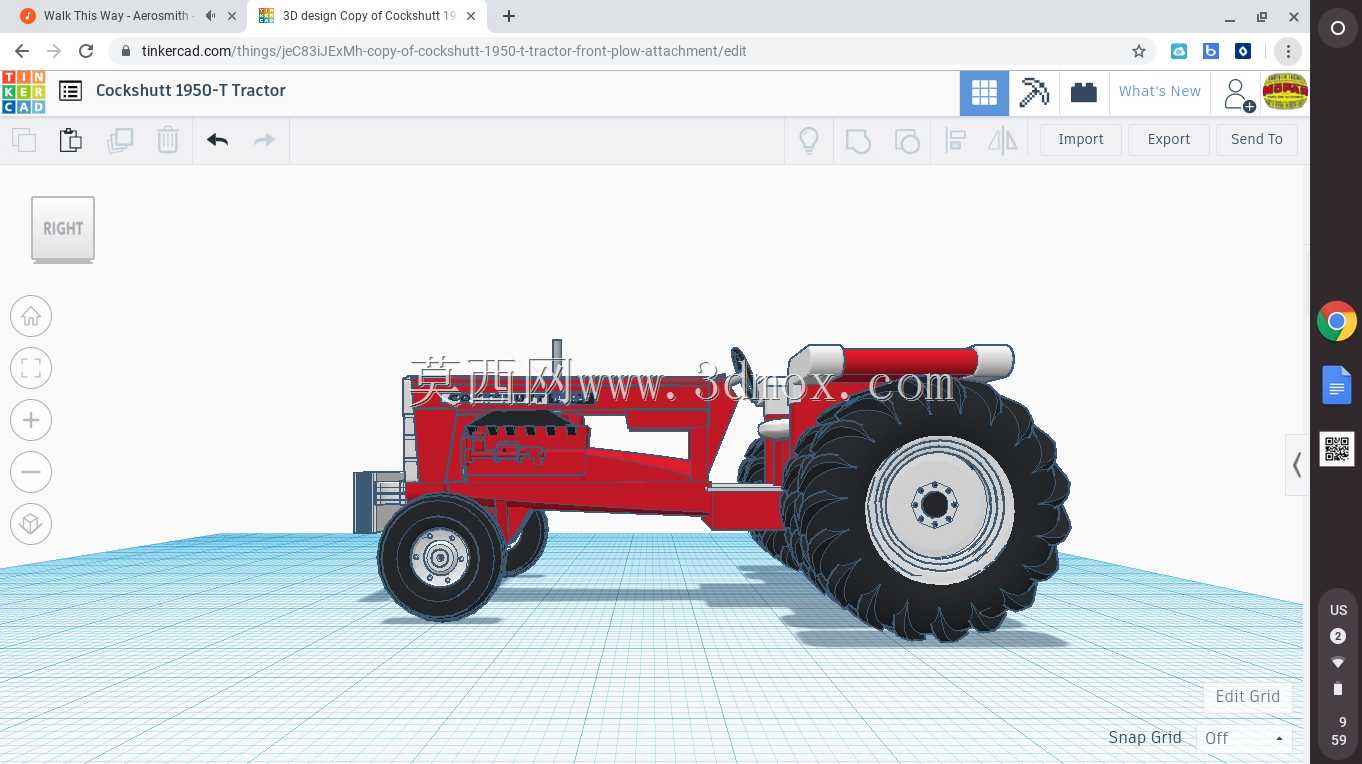The image size is (1362, 764).
Task: Reset to home view
Action: tap(31, 317)
